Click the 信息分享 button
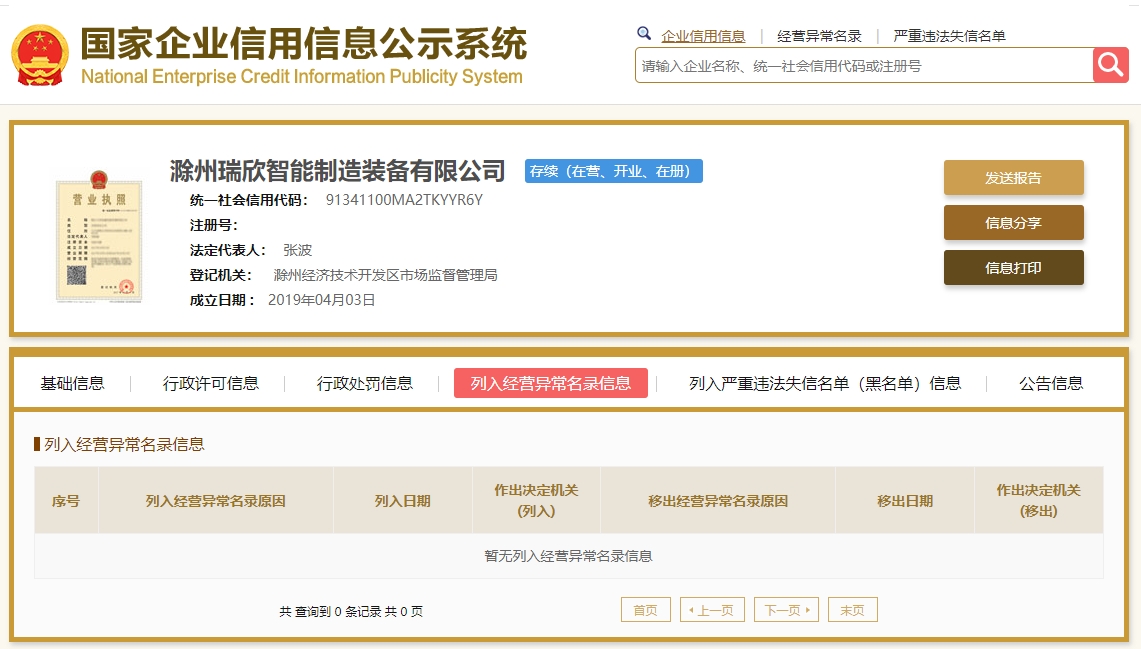 coord(1014,223)
